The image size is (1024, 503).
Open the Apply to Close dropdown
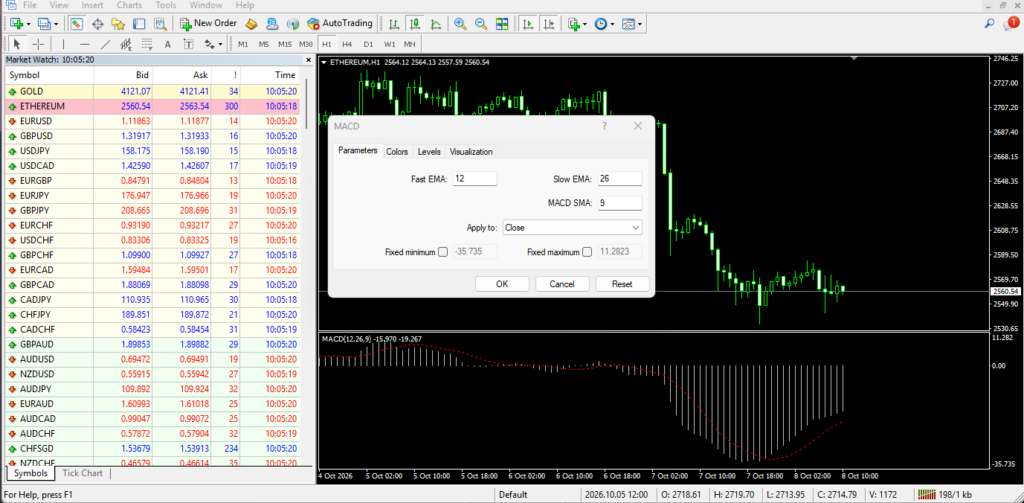pos(572,227)
